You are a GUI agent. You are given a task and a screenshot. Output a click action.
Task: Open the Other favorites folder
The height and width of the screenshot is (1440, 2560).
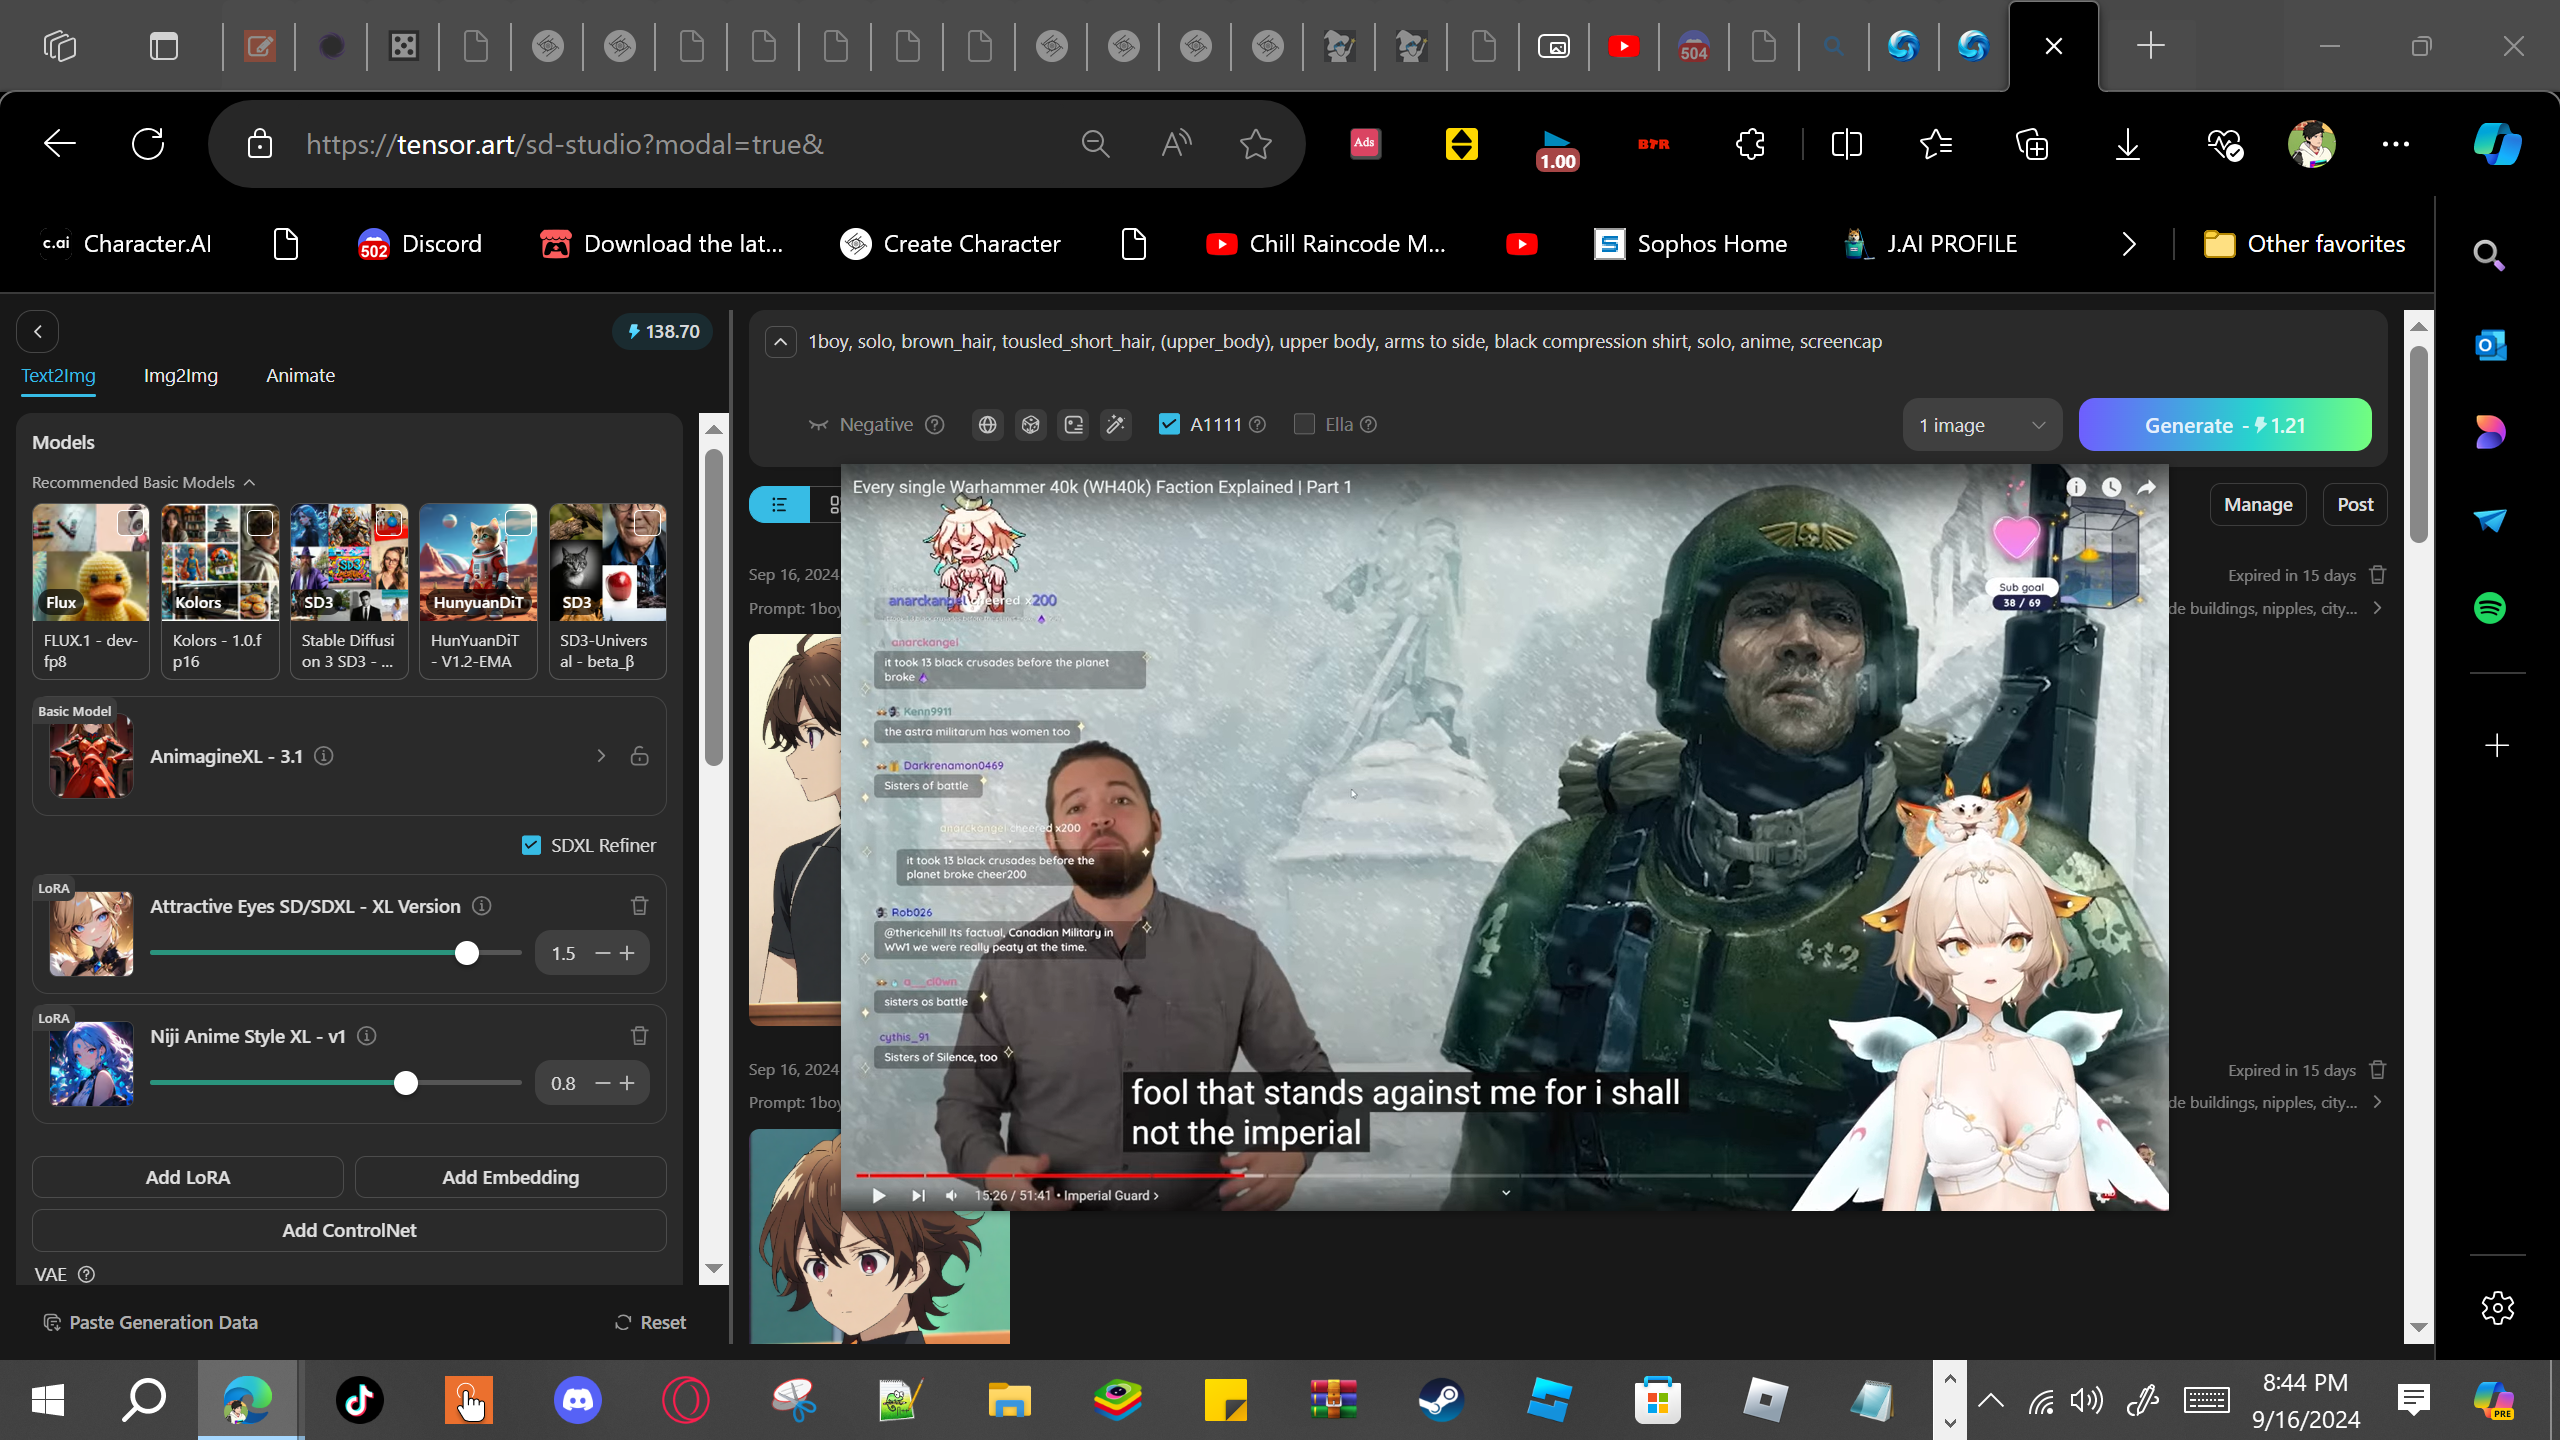click(2305, 244)
